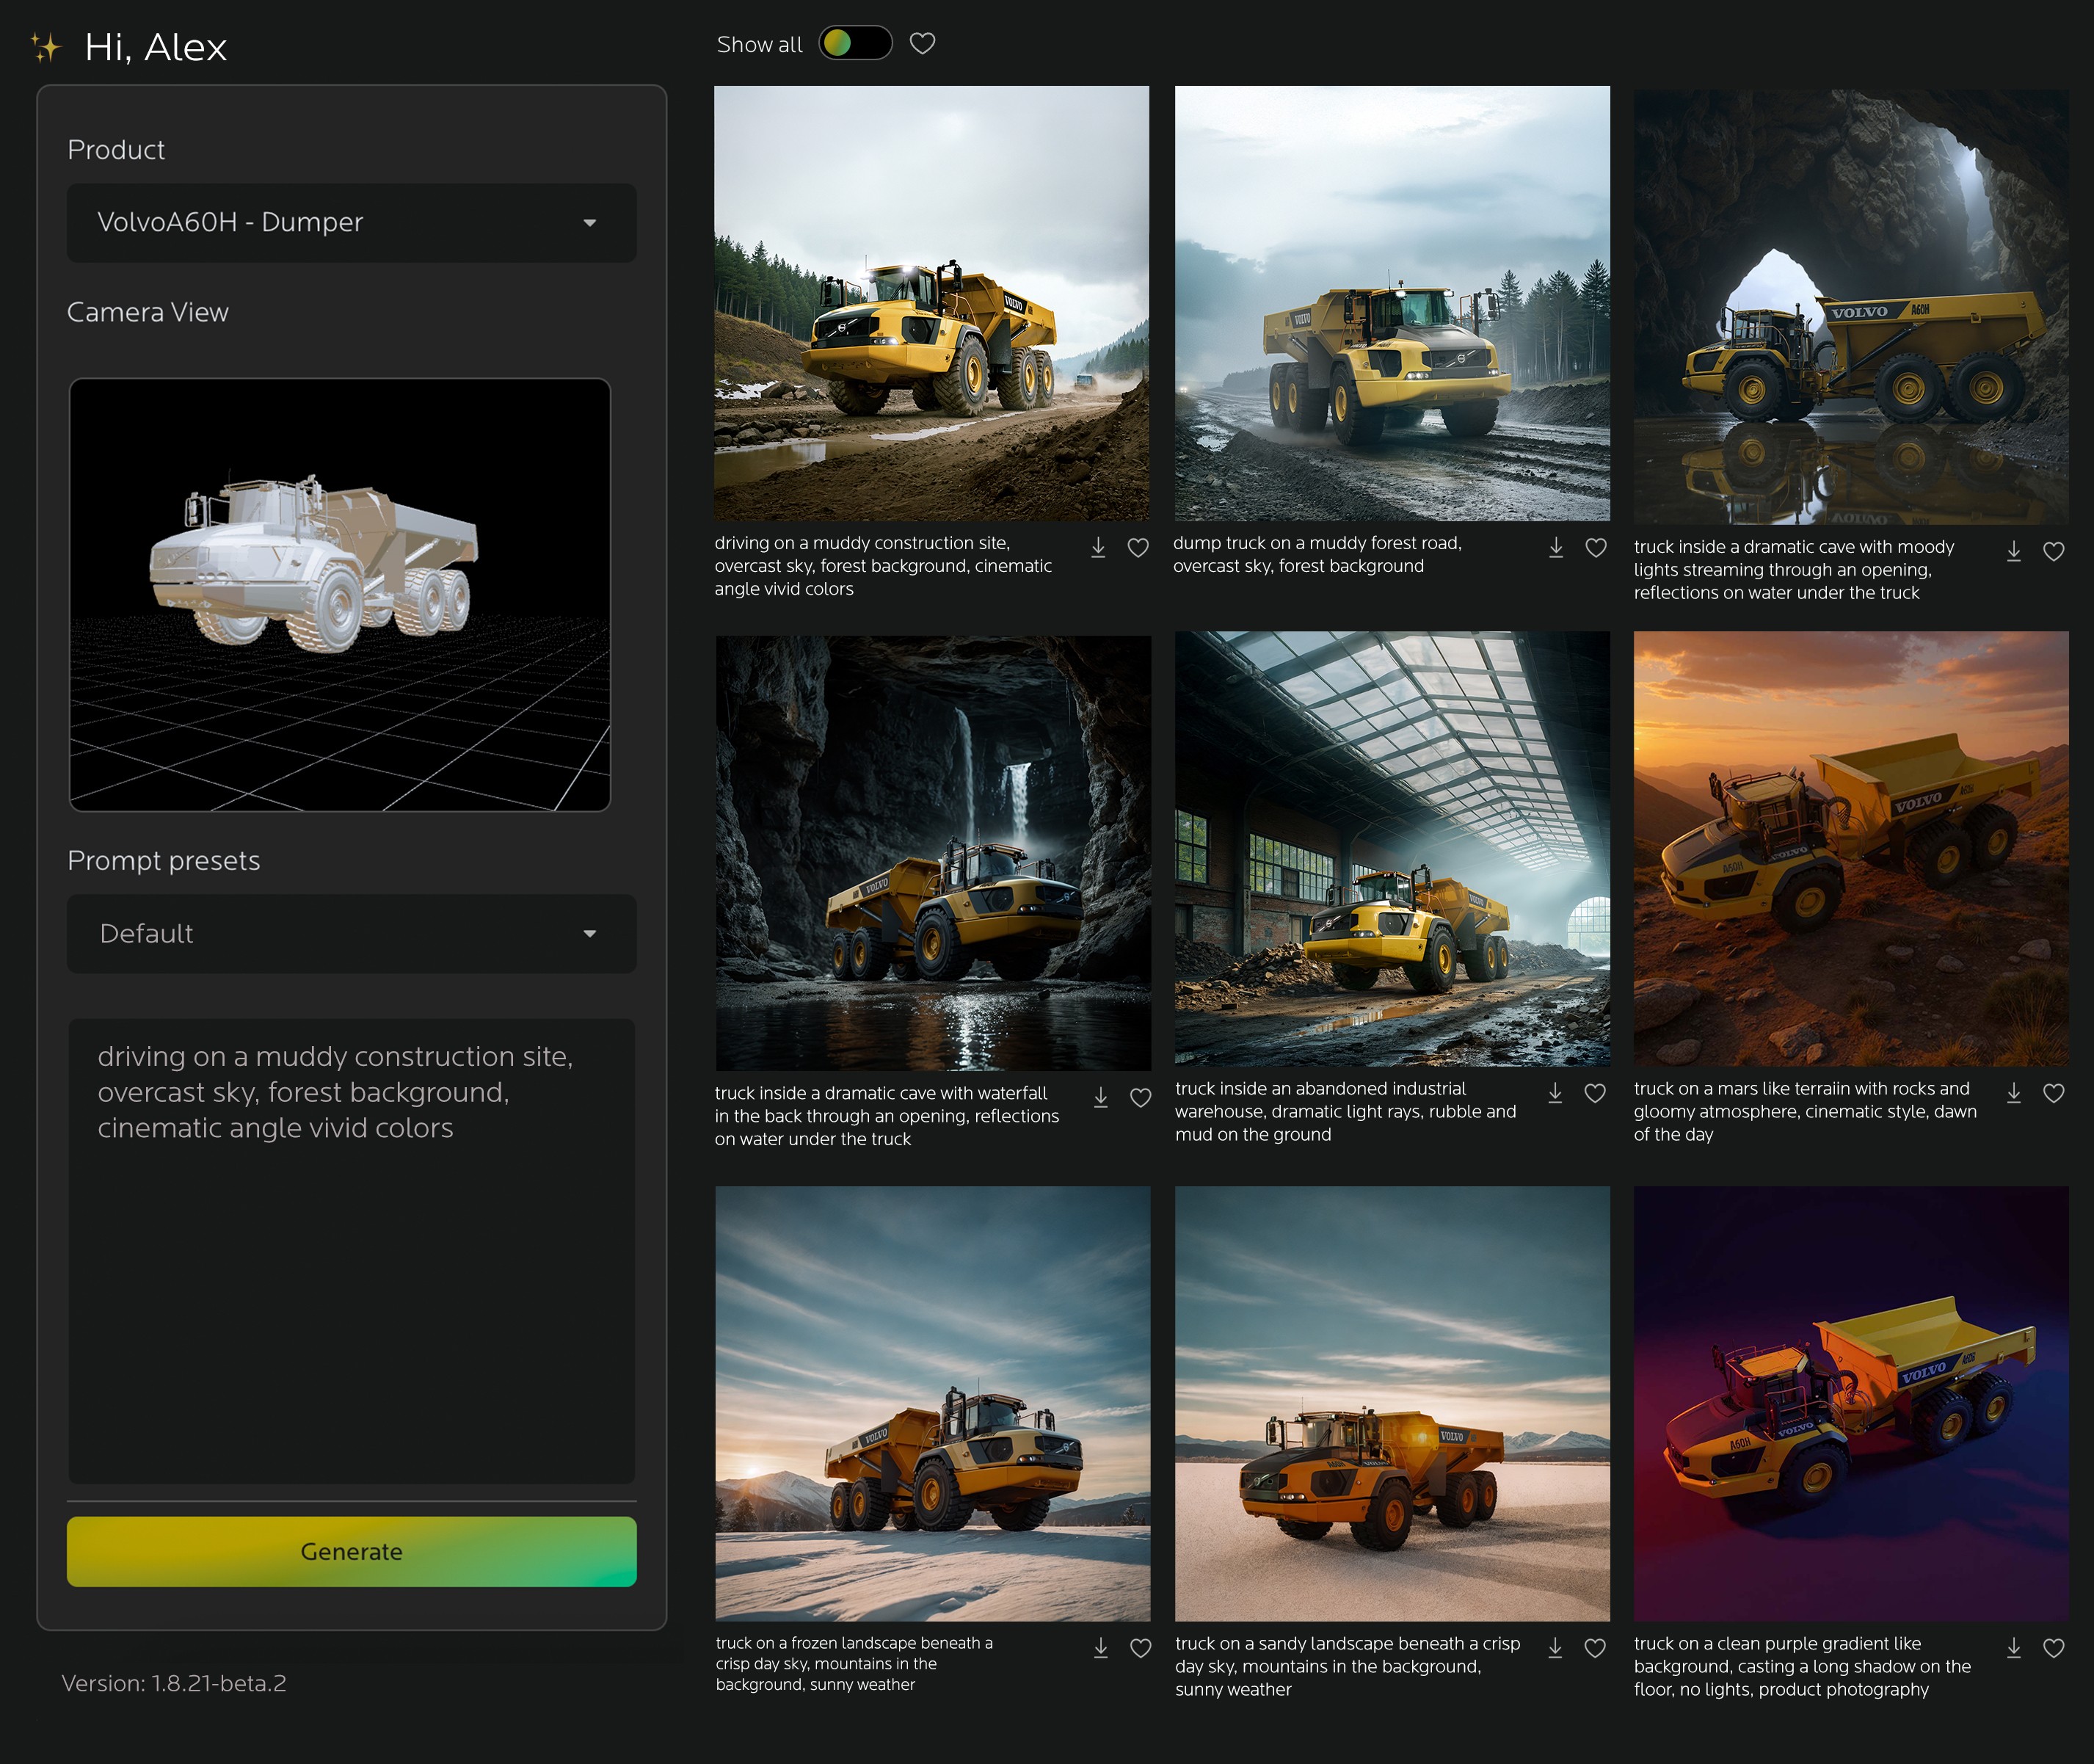Click into the prompt text area
Screen dimensions: 2094x1764
tap(351, 1250)
